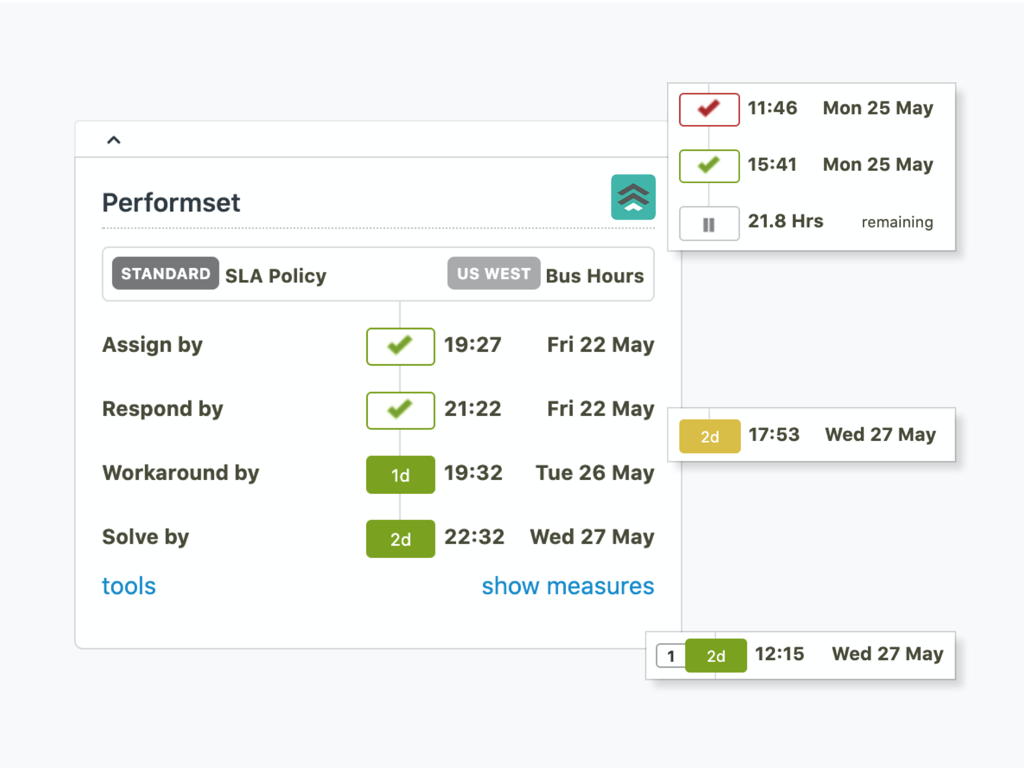The image size is (1024, 768).
Task: Click the 22:32 Wed 27 May deadline
Action: tap(549, 537)
